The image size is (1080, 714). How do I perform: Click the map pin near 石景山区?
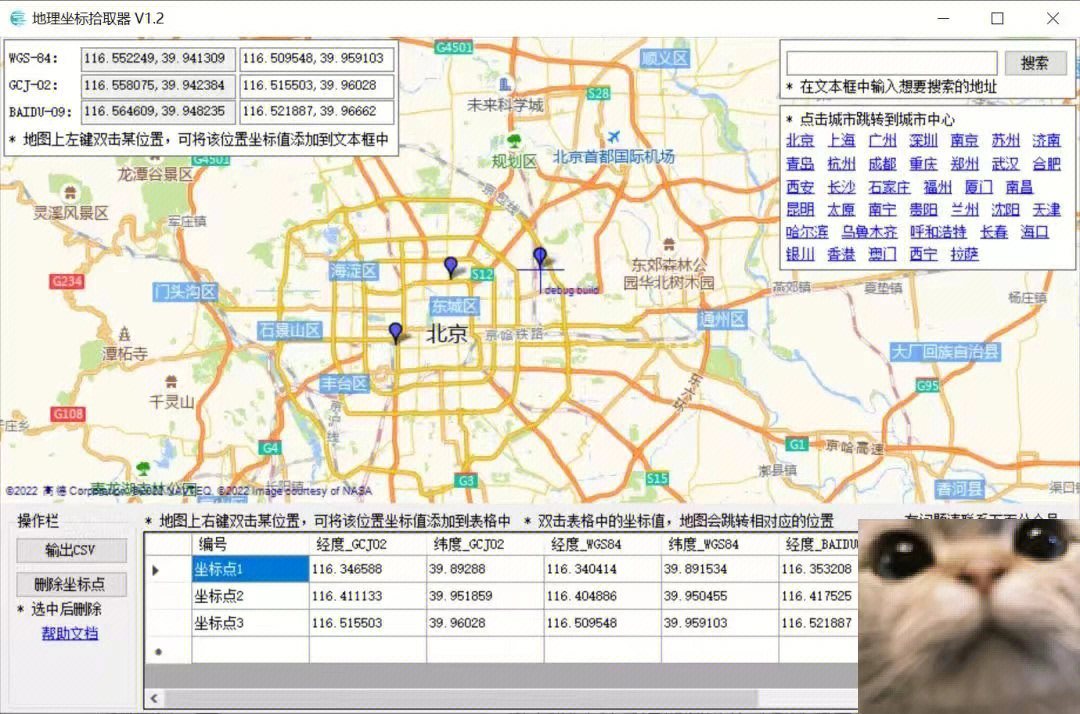tap(395, 333)
